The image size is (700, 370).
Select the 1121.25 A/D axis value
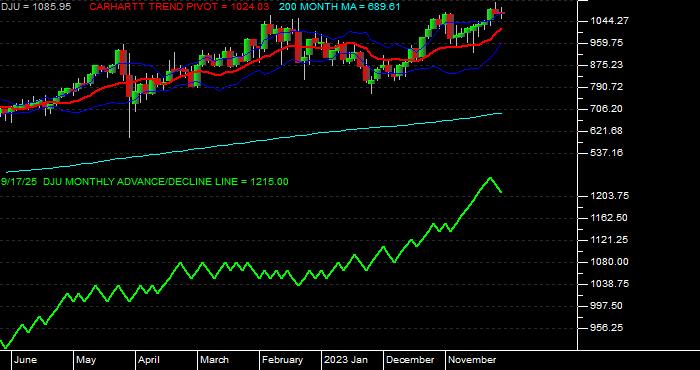point(609,240)
